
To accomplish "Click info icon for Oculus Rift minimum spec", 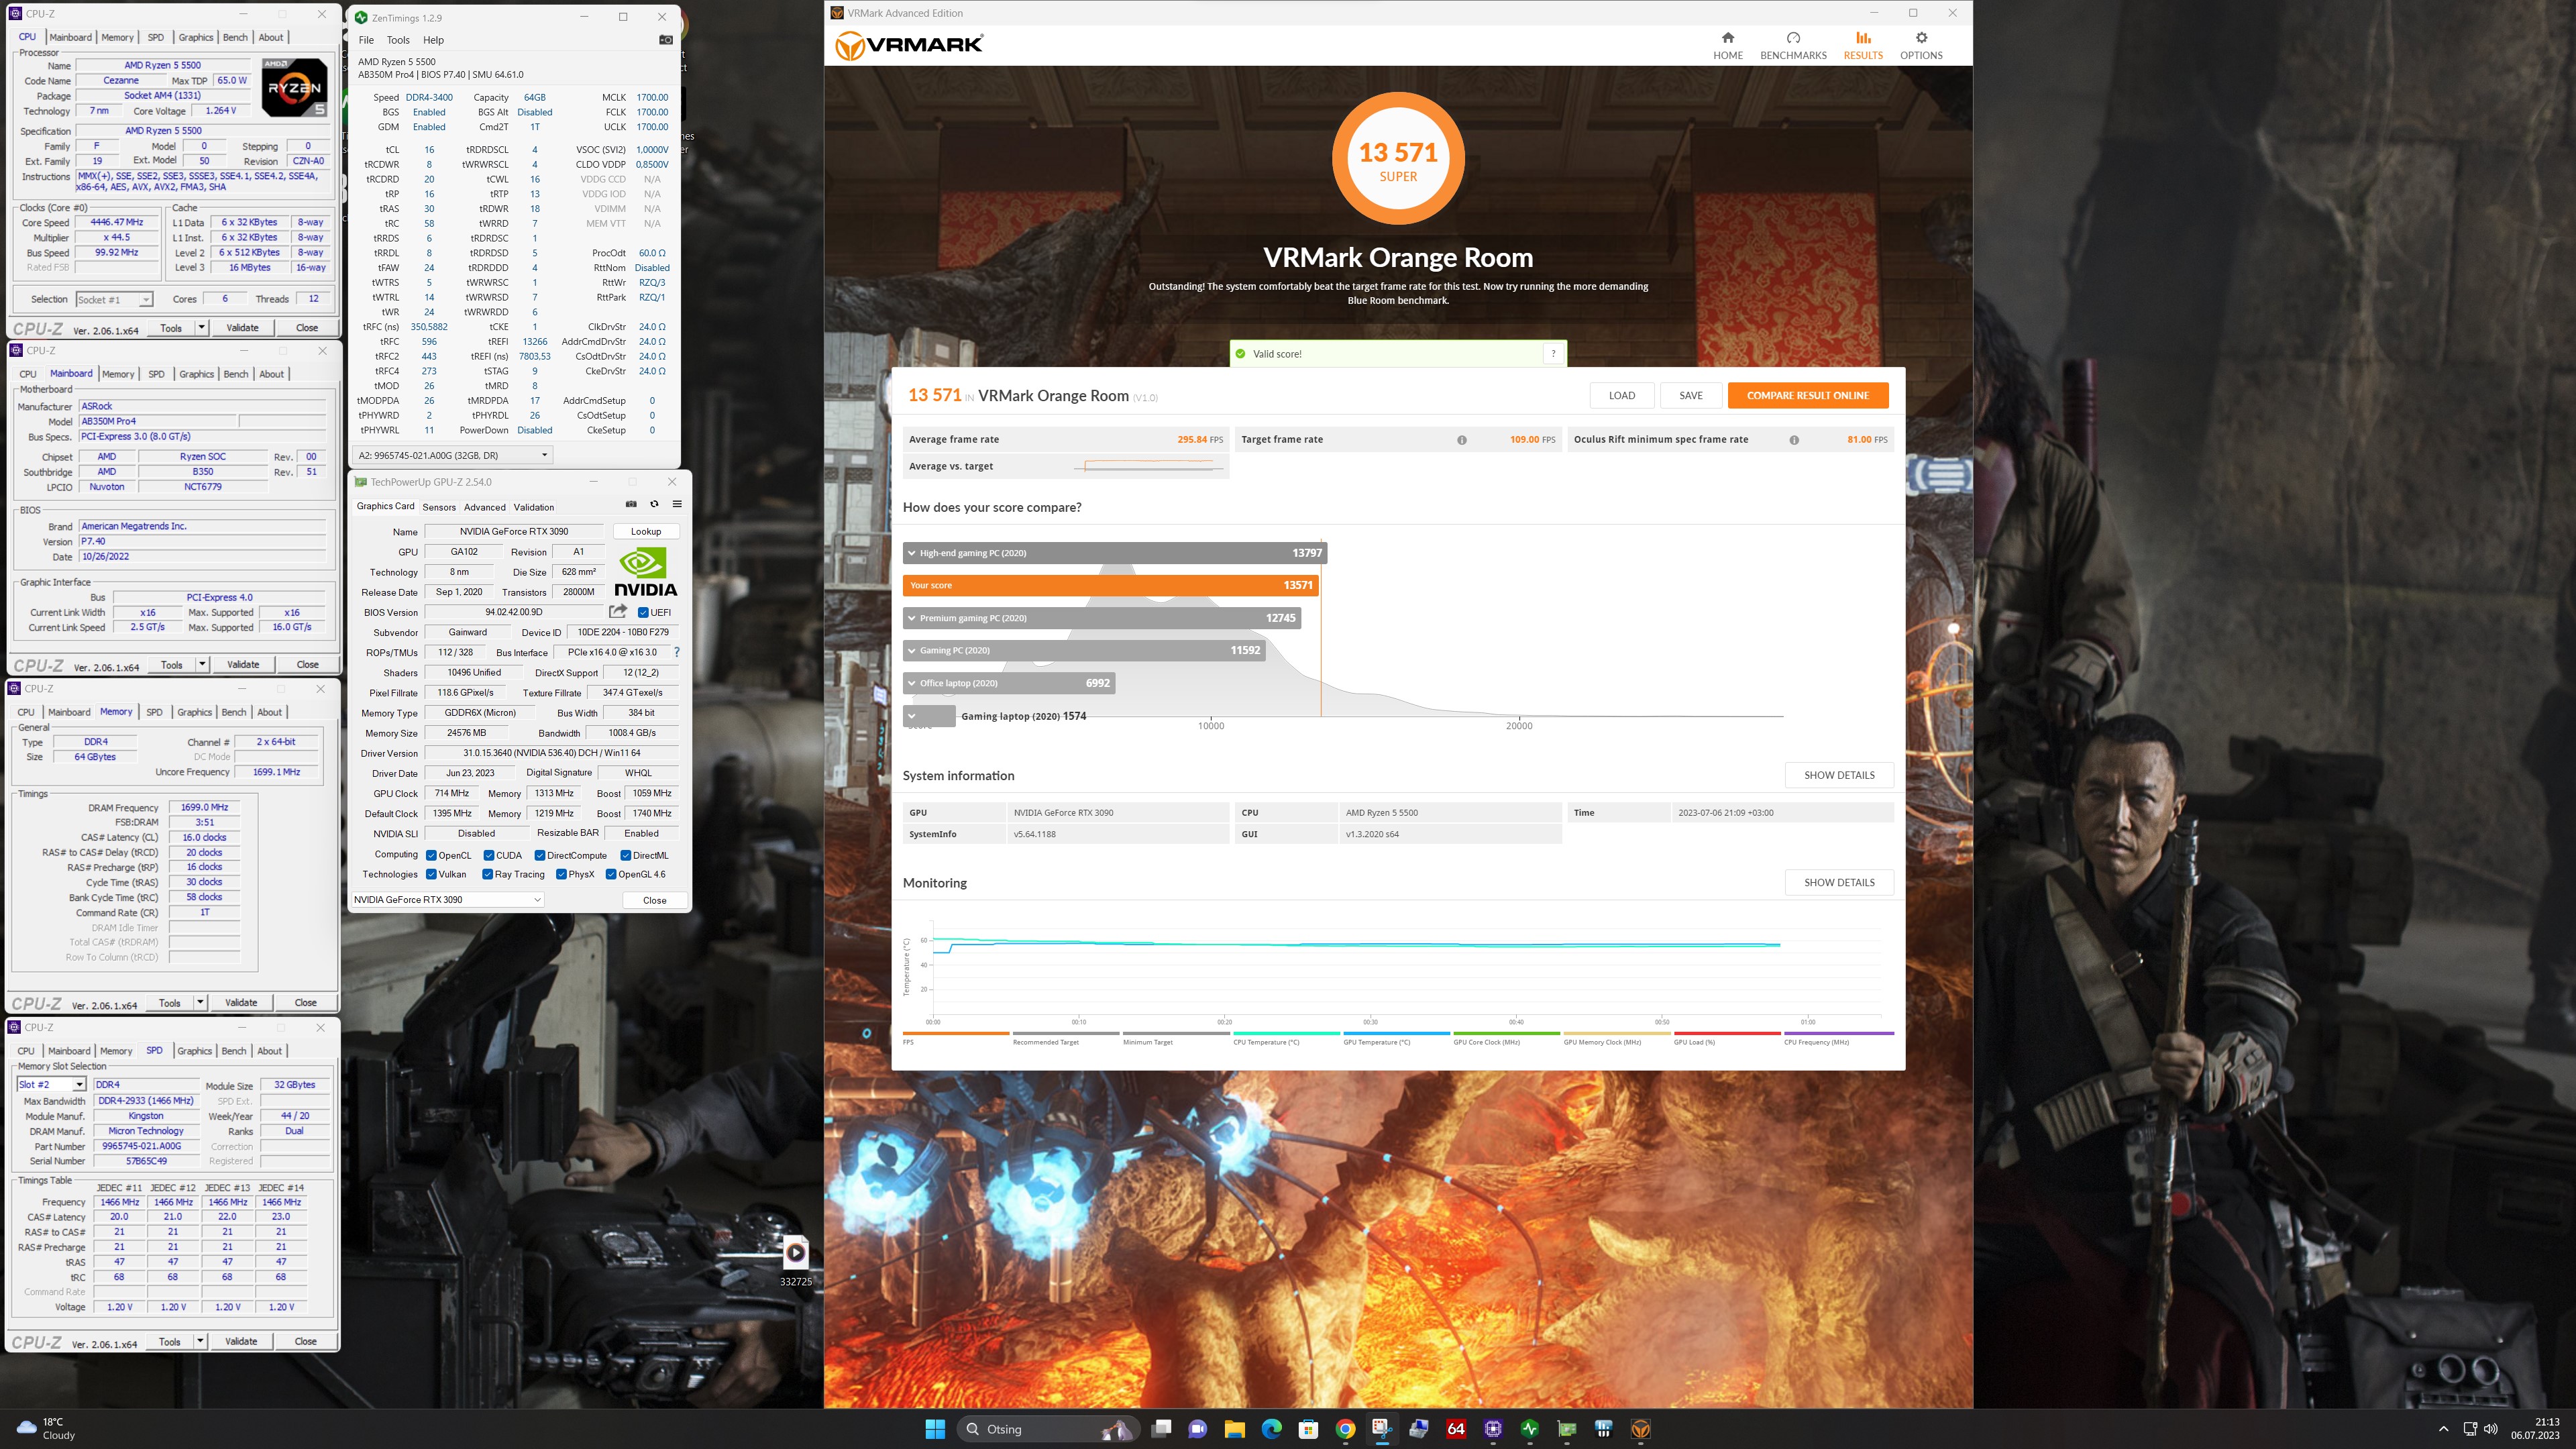I will coord(1793,440).
